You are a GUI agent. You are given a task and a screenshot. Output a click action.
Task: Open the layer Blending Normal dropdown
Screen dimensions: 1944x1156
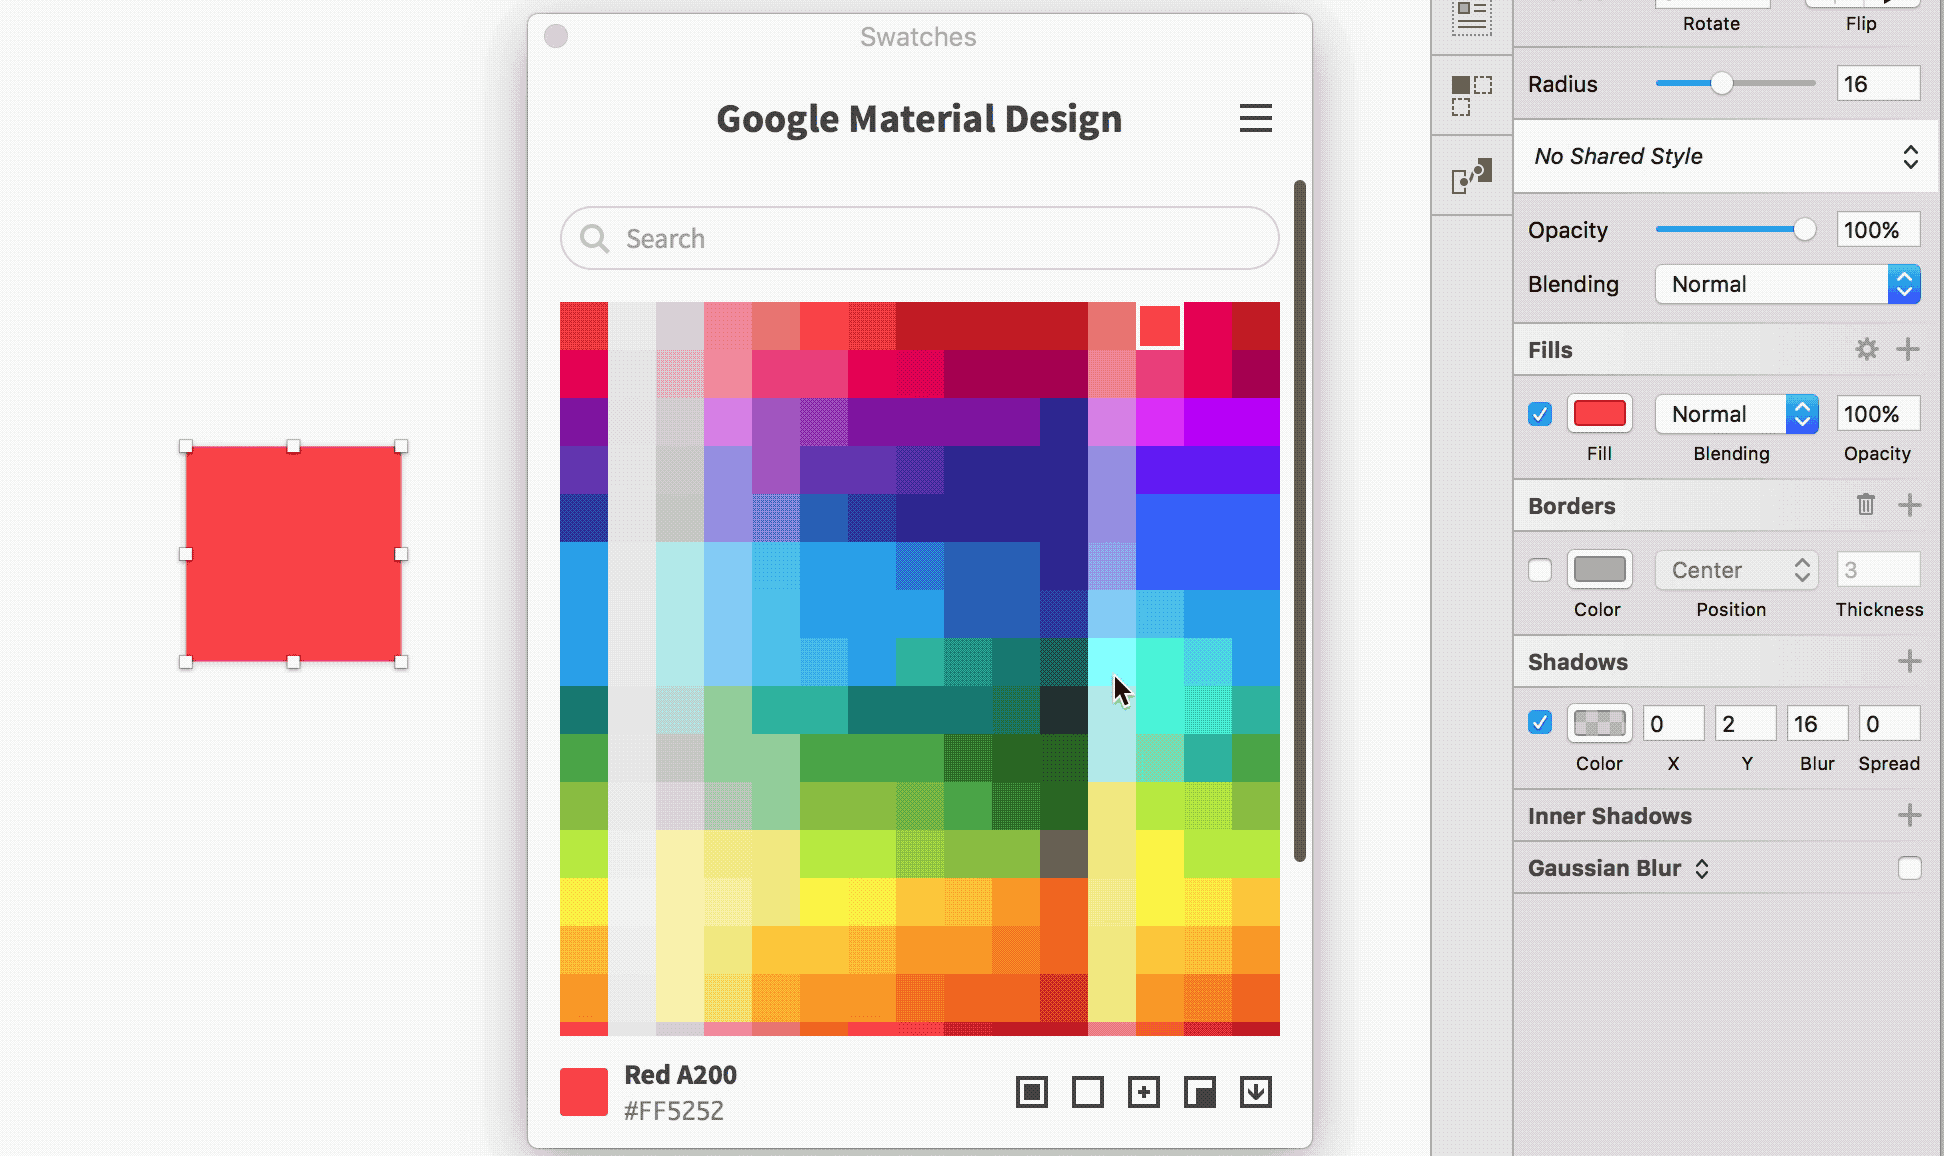click(1788, 284)
